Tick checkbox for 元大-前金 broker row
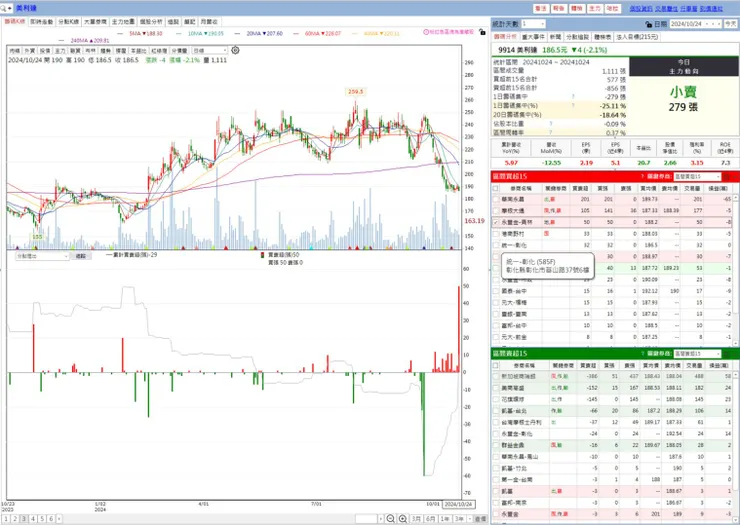740x525 pixels. 496,337
